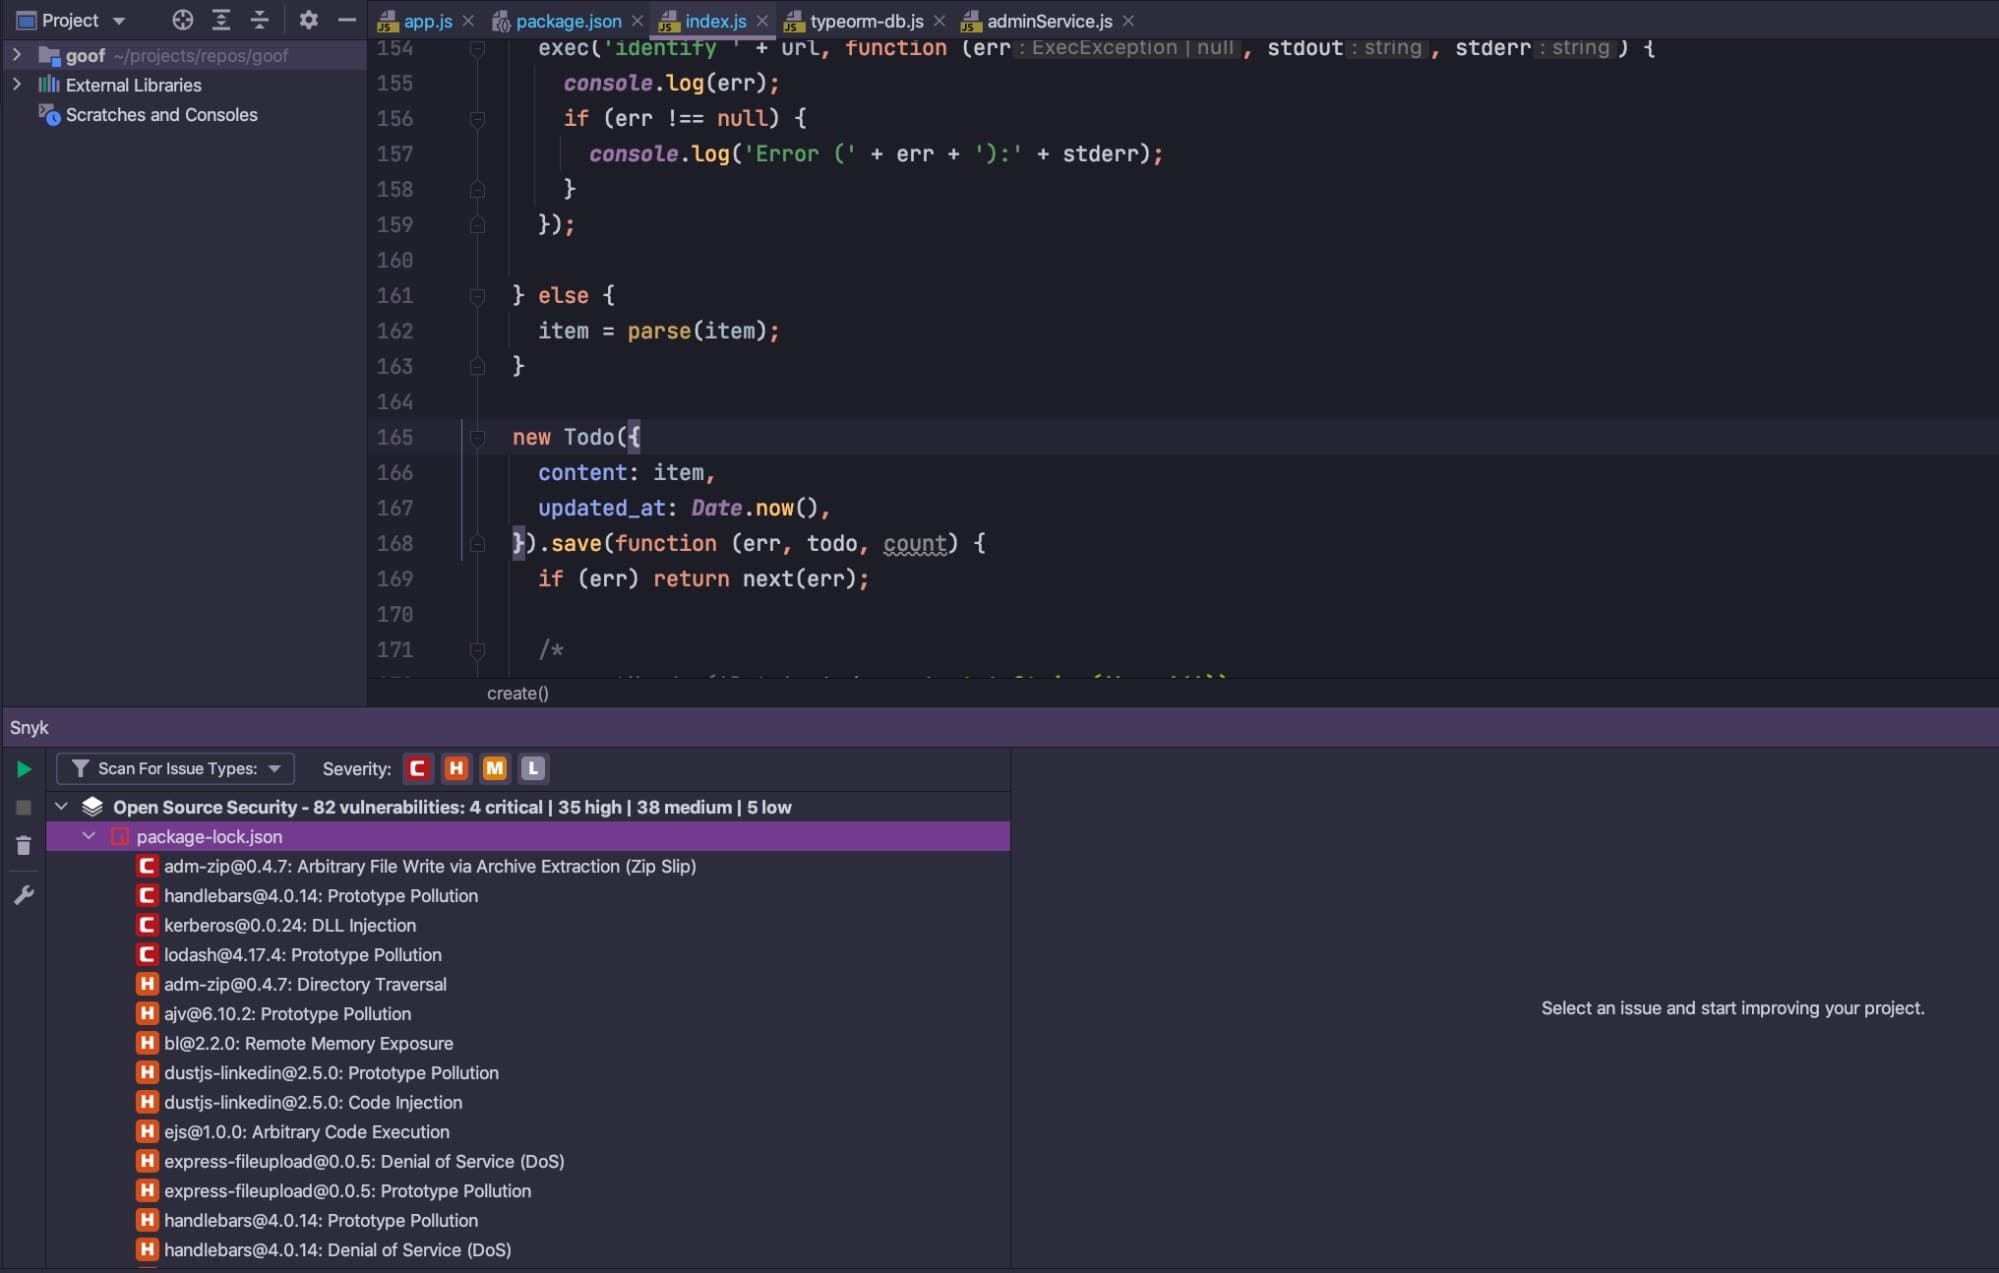Collapse all nodes in the Project tree
Viewport: 1999px width, 1273px height.
pyautogui.click(x=259, y=20)
